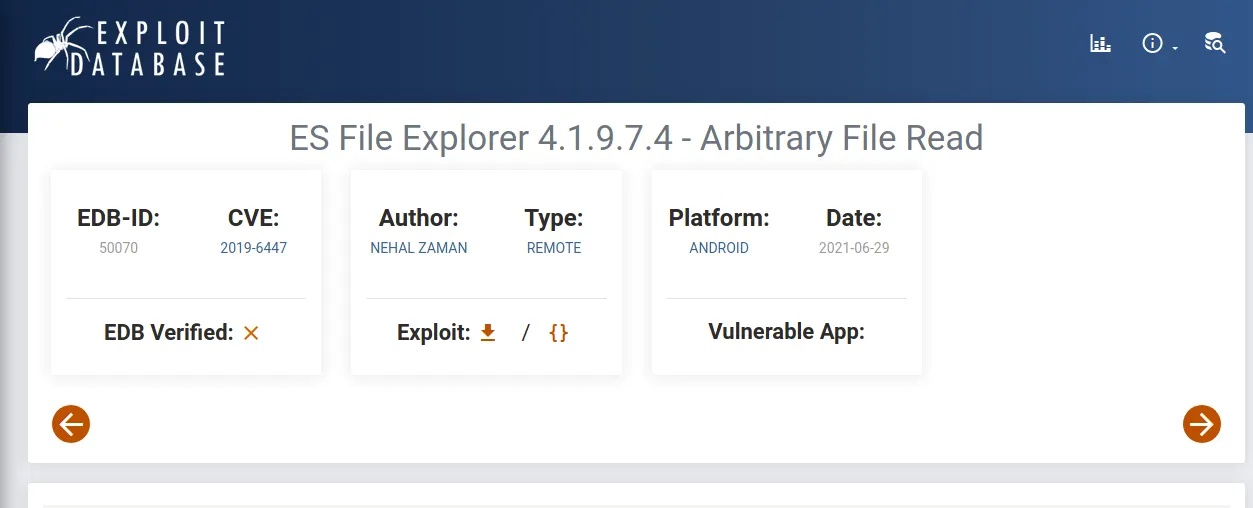Click the CVE heading
The height and width of the screenshot is (508, 1253).
tap(254, 218)
